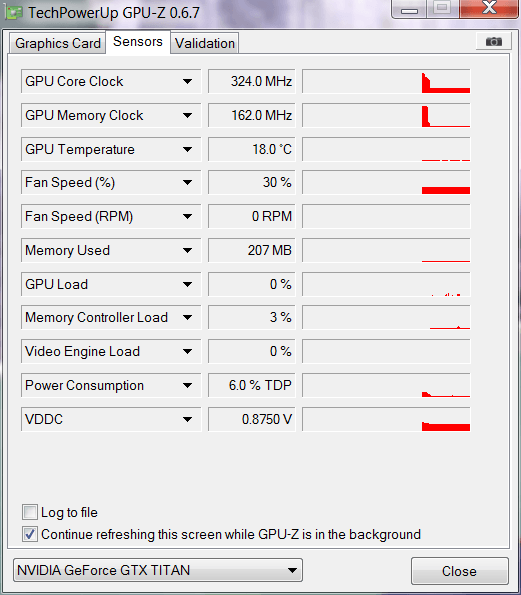The image size is (521, 595).
Task: Click the camera screenshot icon
Action: [x=494, y=41]
